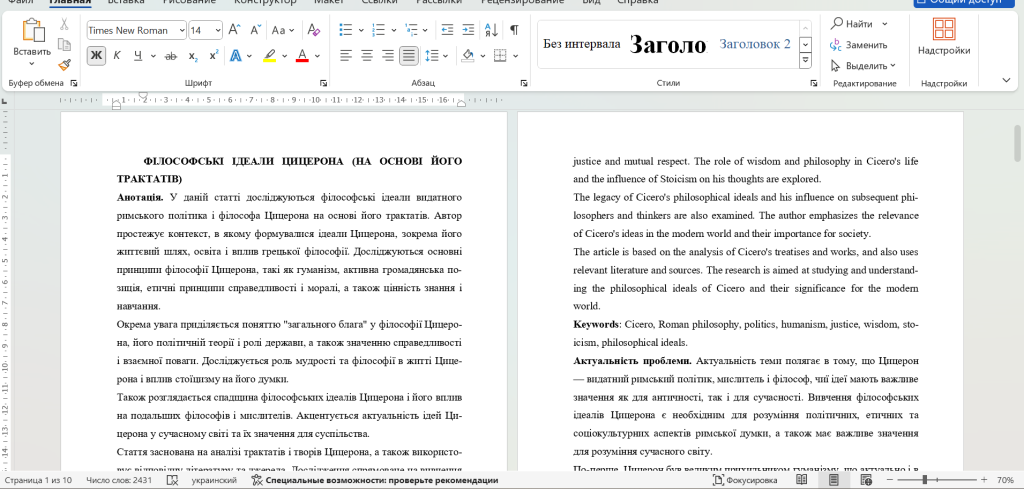Expand the numbered list options arrow
The height and width of the screenshot is (489, 1024).
(x=393, y=30)
